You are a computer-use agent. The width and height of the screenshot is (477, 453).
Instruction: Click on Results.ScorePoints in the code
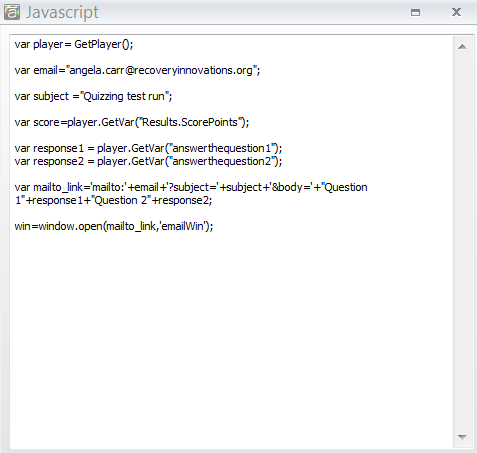pos(190,122)
